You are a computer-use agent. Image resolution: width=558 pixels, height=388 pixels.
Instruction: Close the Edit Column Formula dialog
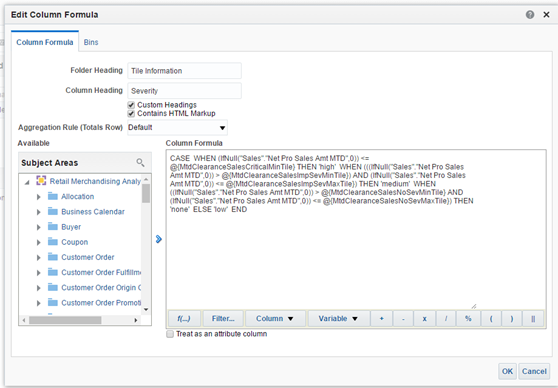point(546,15)
